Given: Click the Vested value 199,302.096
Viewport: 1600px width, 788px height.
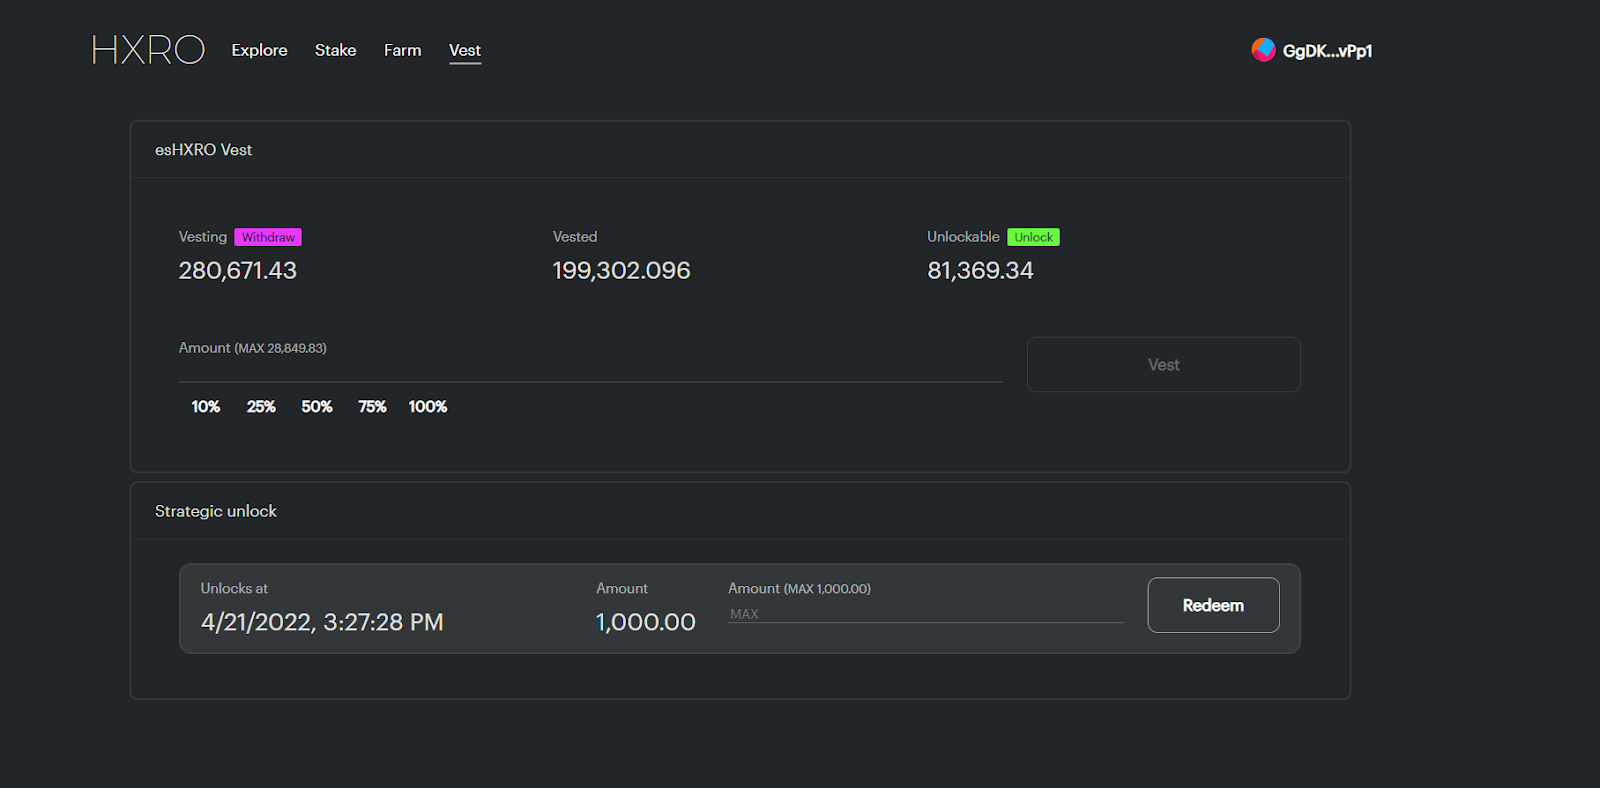Looking at the screenshot, I should [x=621, y=271].
